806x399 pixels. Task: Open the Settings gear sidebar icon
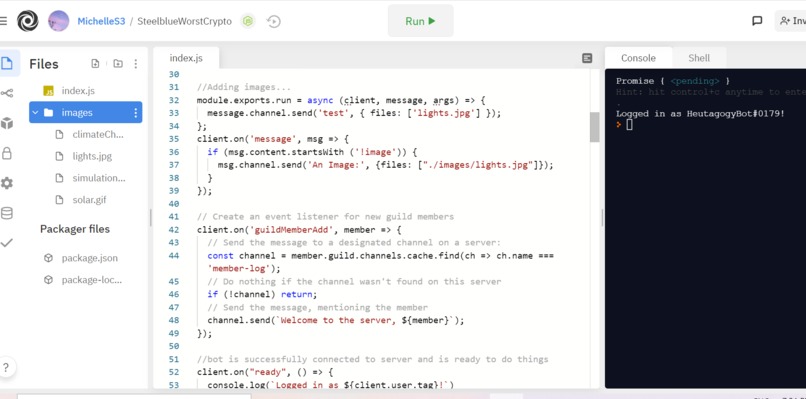click(x=7, y=183)
